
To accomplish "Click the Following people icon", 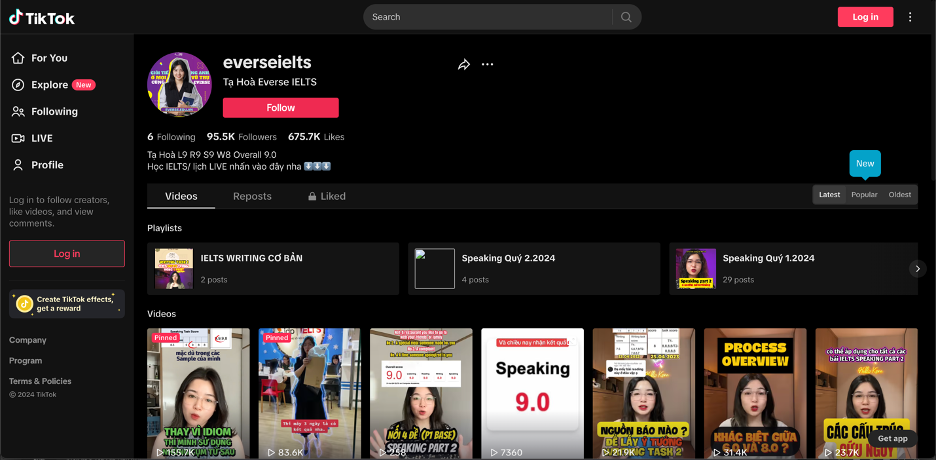I will pyautogui.click(x=19, y=112).
